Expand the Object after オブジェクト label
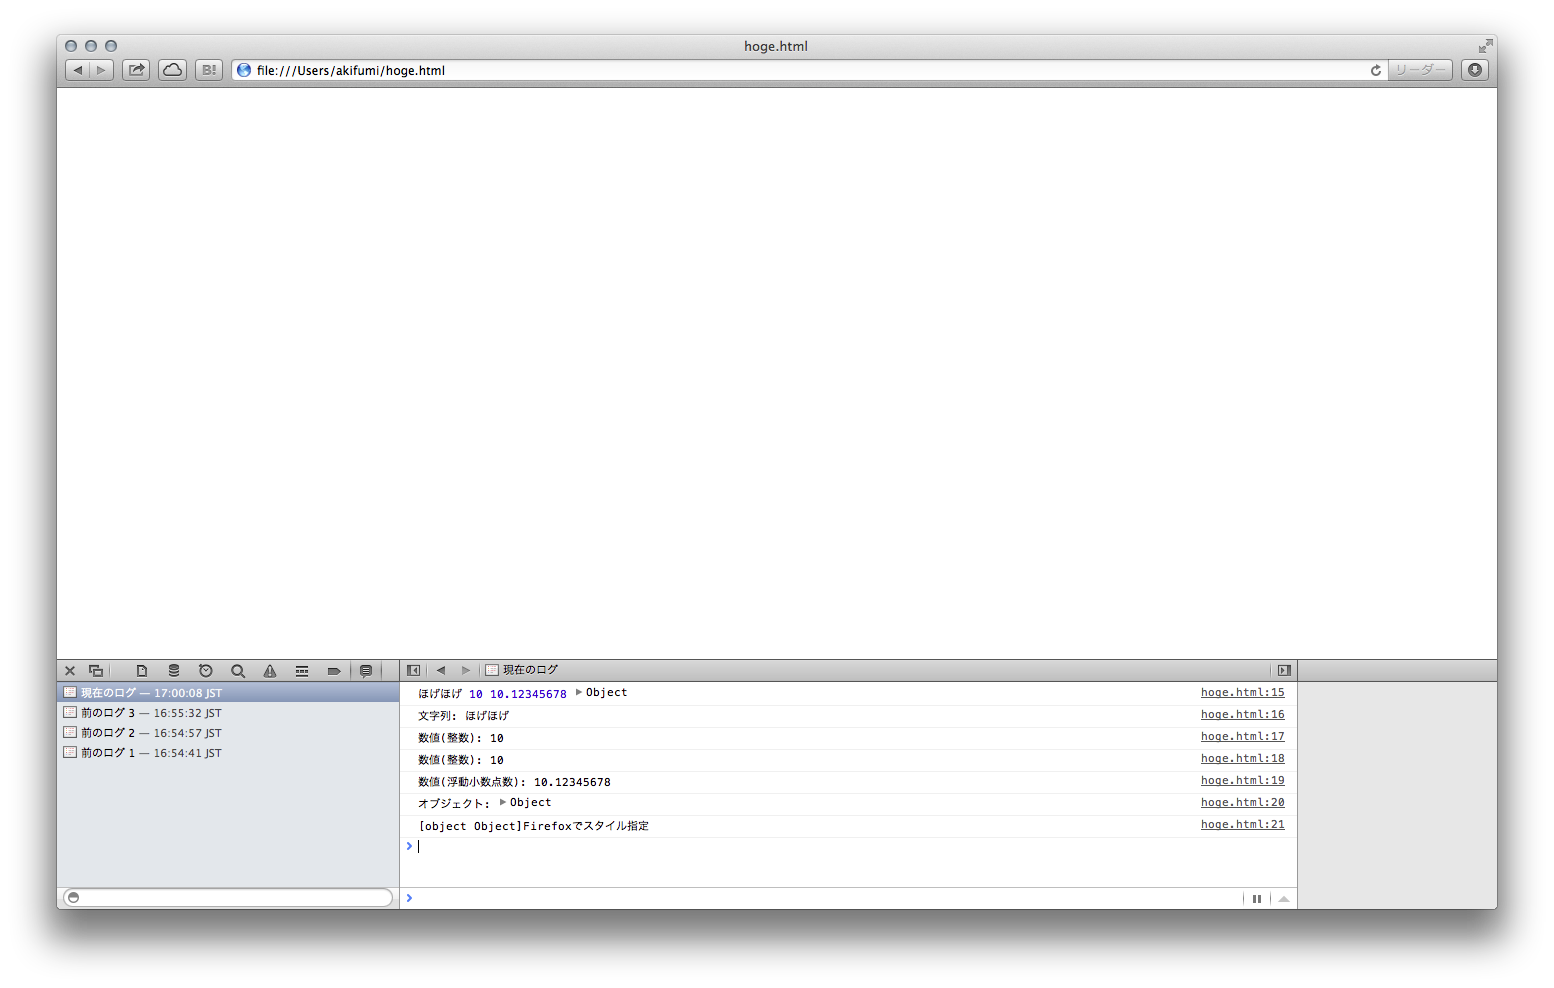 (x=503, y=802)
